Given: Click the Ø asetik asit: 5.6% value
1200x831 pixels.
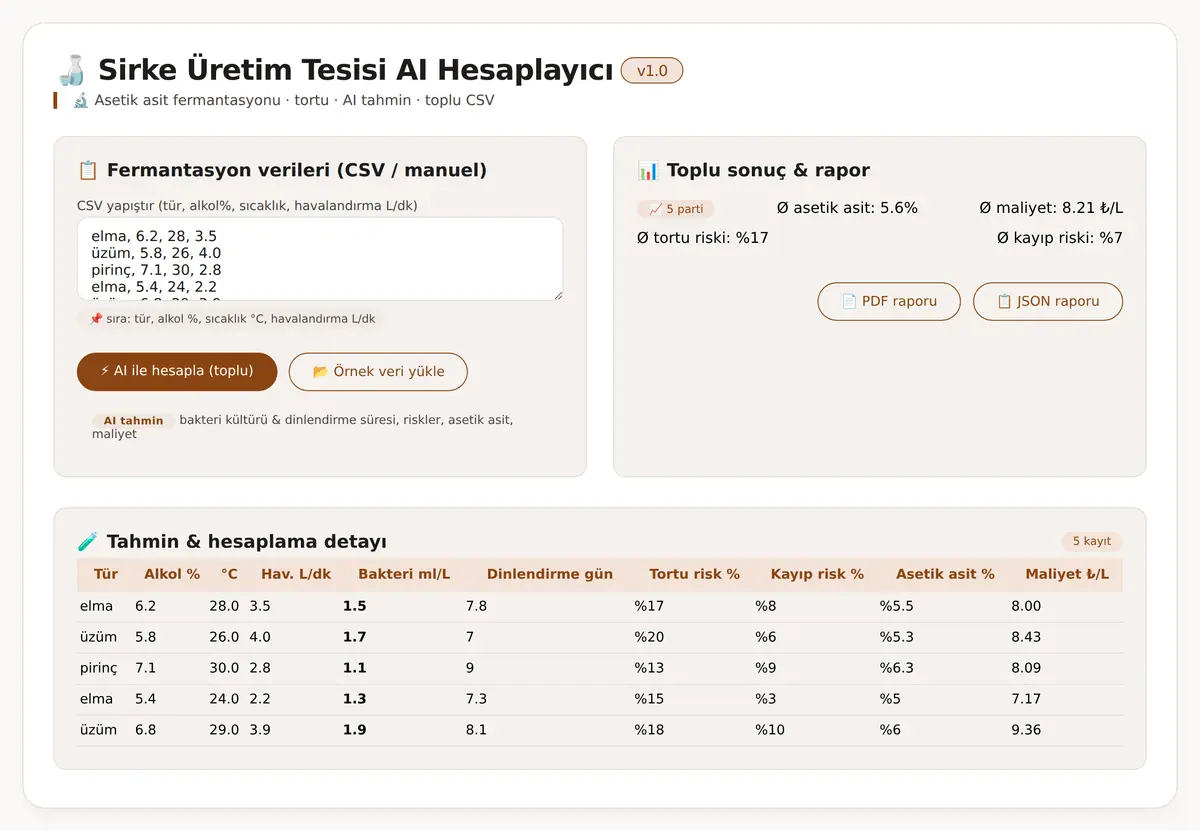Looking at the screenshot, I should click(x=847, y=208).
